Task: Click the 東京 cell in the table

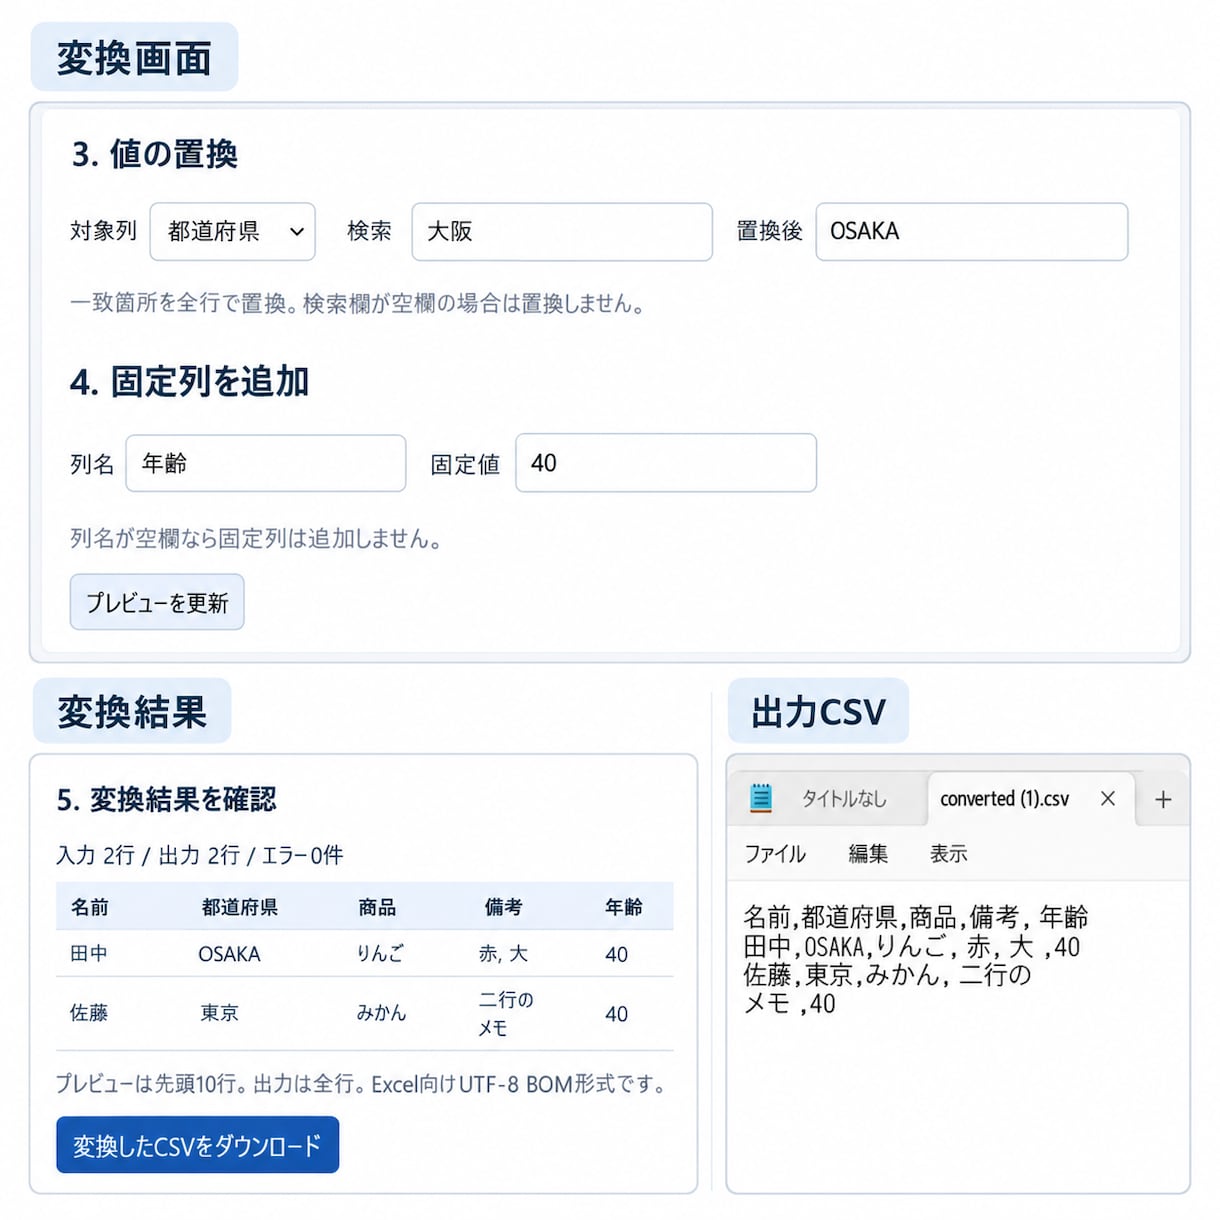Action: (x=219, y=1013)
